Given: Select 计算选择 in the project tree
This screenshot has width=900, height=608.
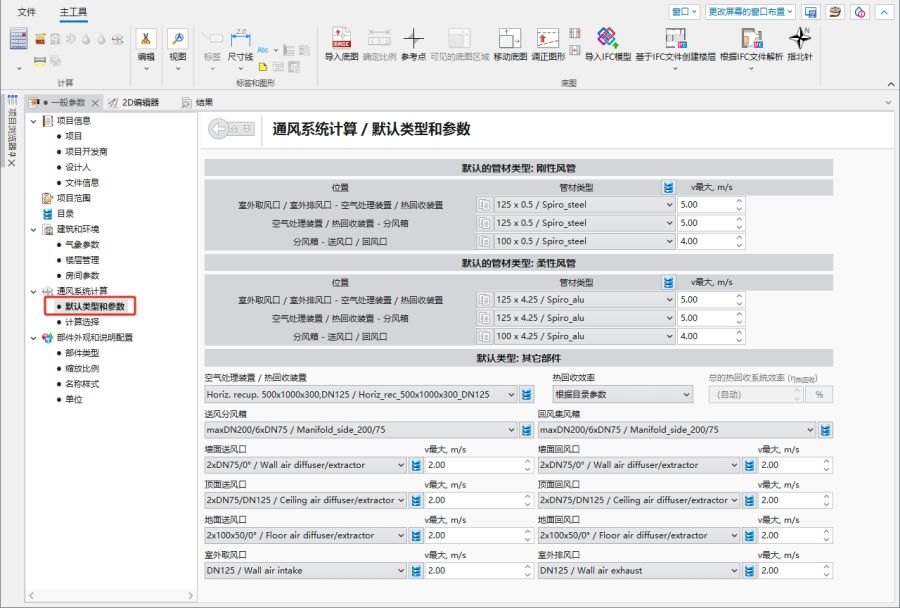Looking at the screenshot, I should pyautogui.click(x=82, y=322).
